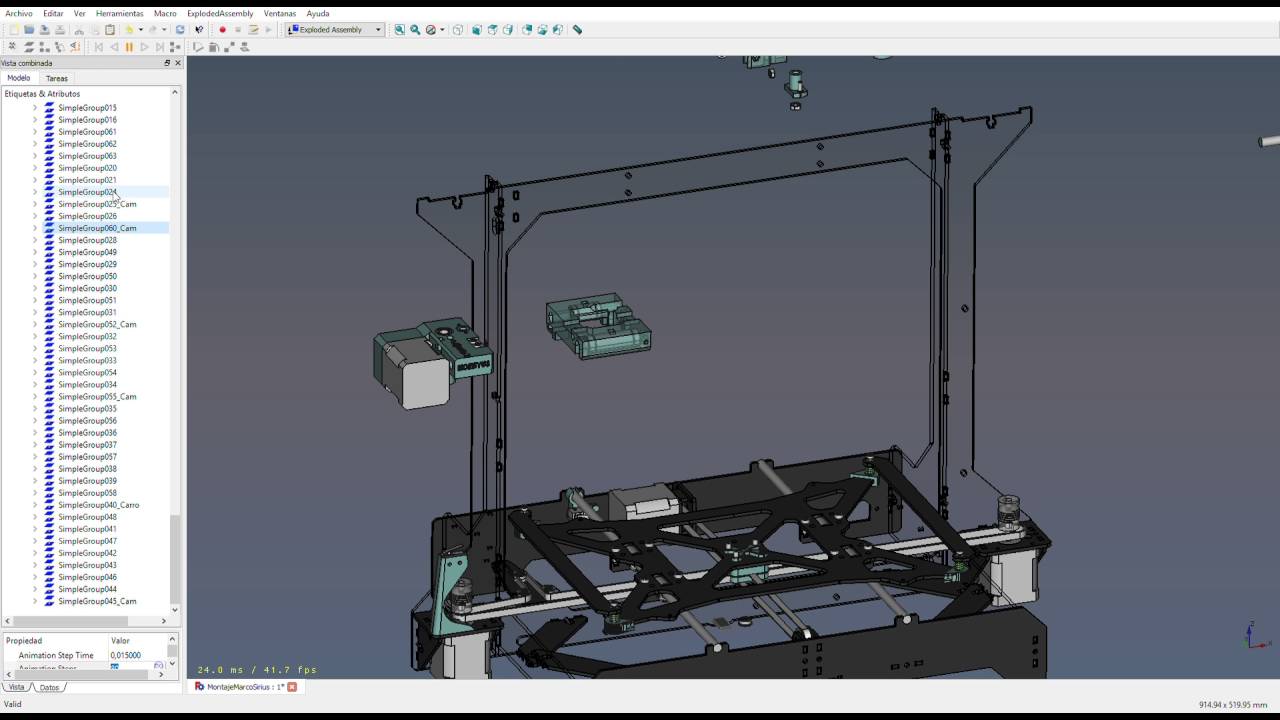Click the What's This help icon
The width and height of the screenshot is (1280, 720).
pos(199,30)
